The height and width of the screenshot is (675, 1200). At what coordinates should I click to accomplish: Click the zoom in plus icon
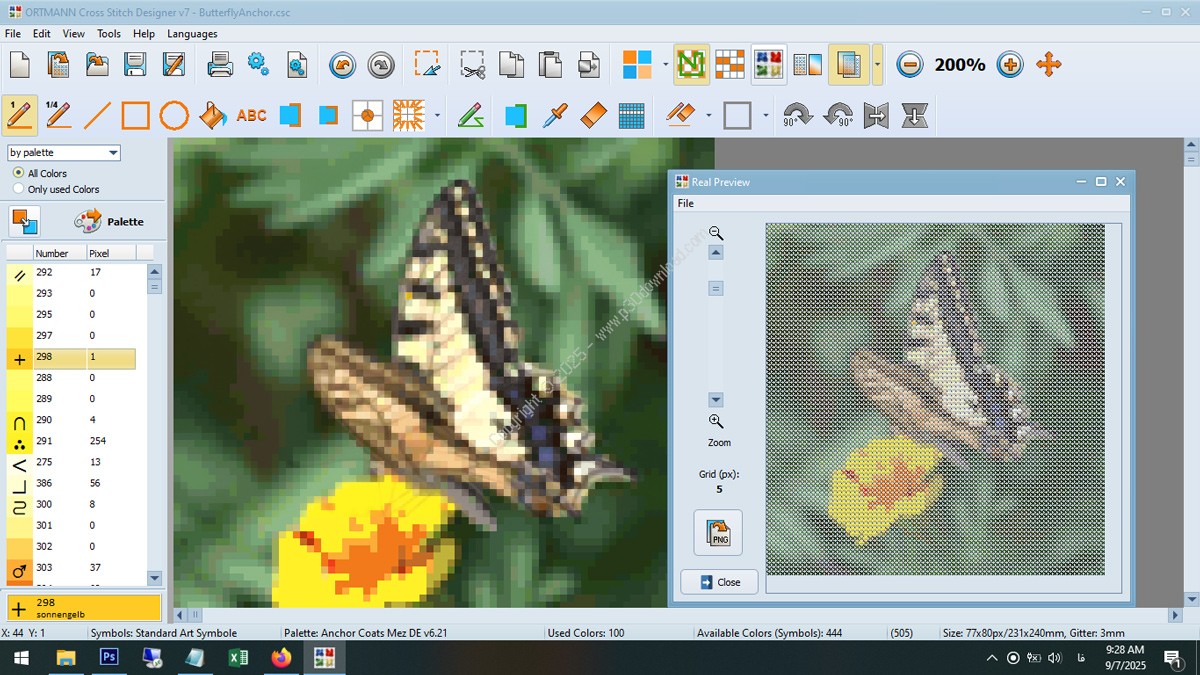click(x=1010, y=65)
